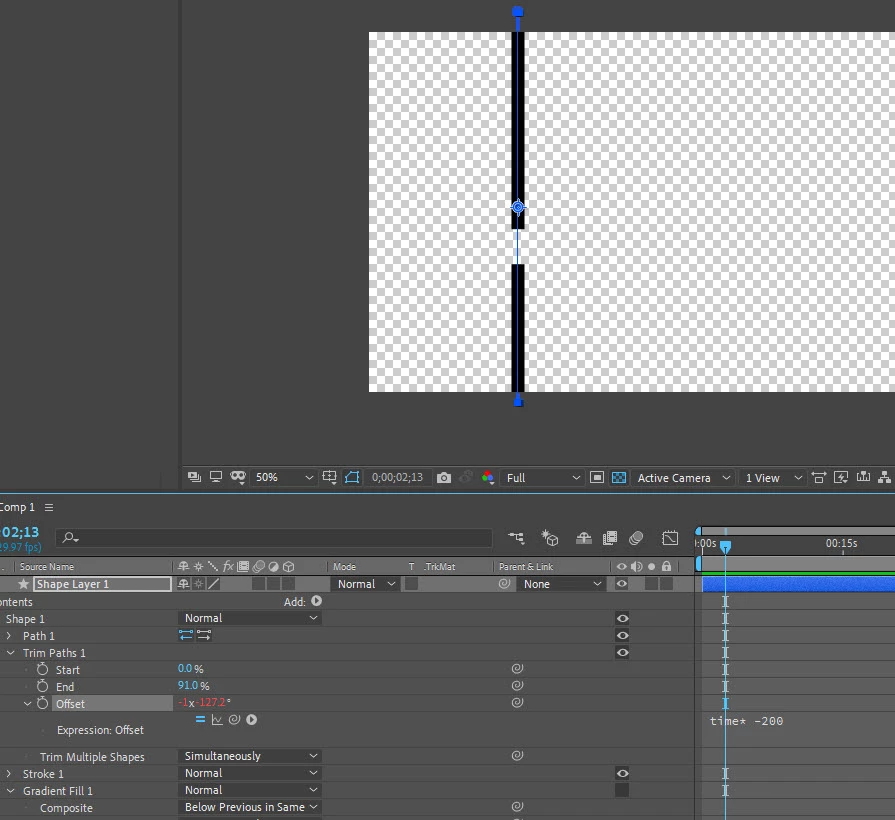This screenshot has height=820, width=895.
Task: Click the Path 1 reverse direction icon
Action: 186,635
